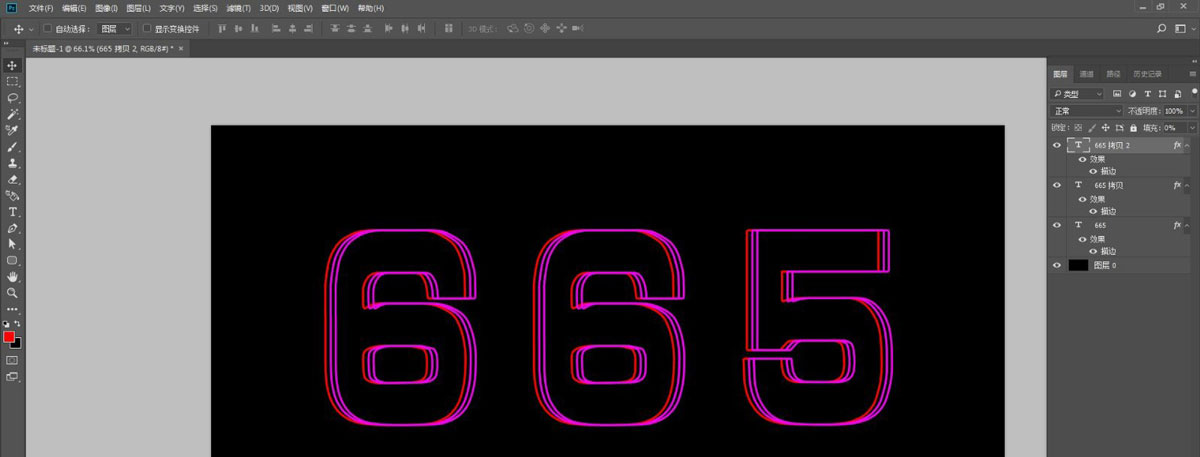Open 填充 fill dropdown arrow
Image resolution: width=1200 pixels, height=457 pixels.
1191,128
